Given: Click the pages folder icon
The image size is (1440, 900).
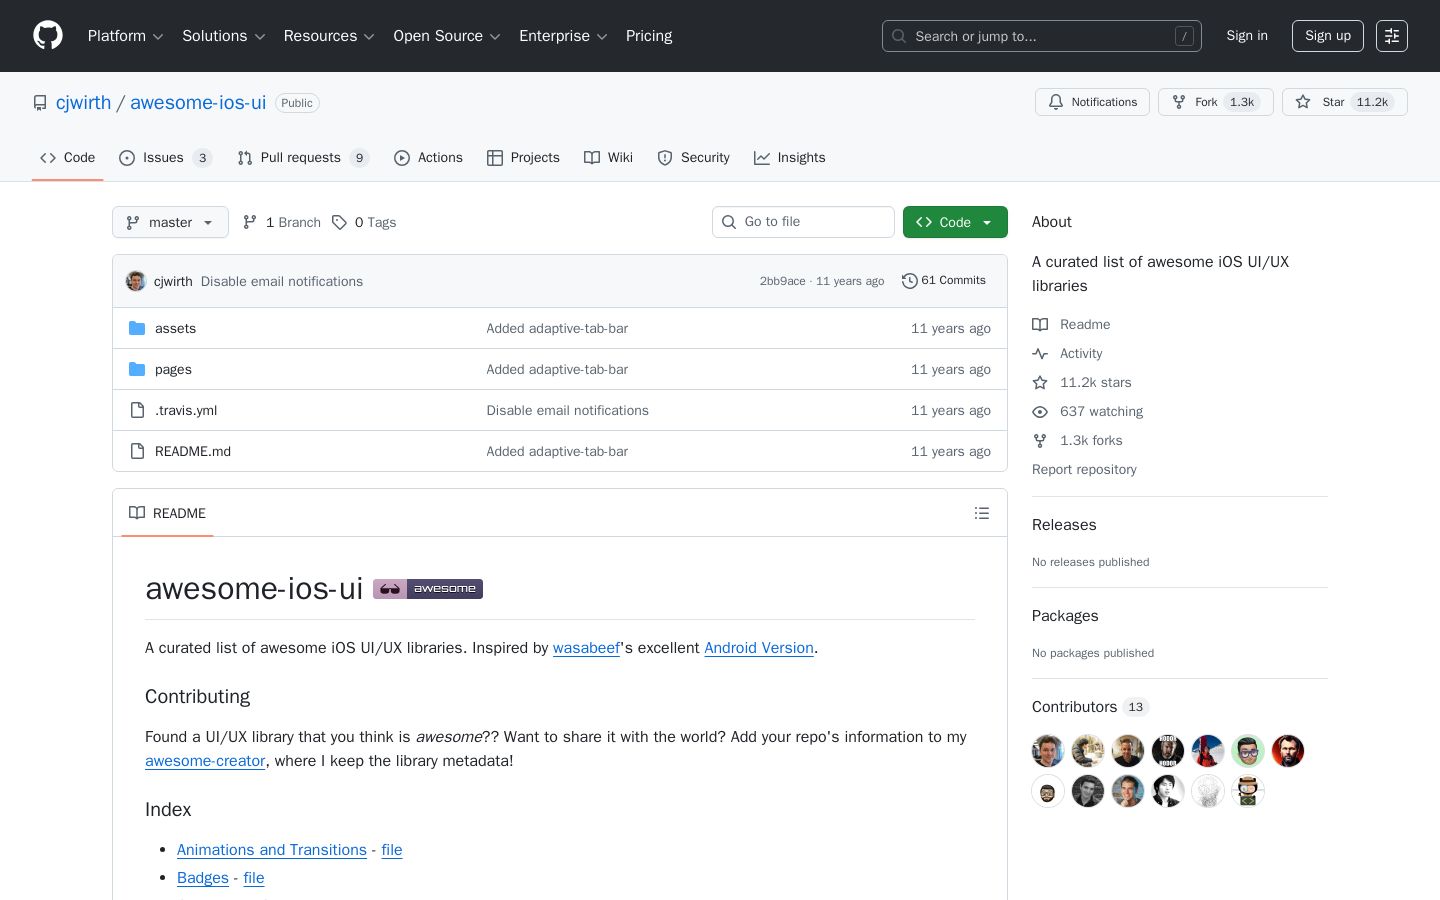Looking at the screenshot, I should tap(137, 369).
